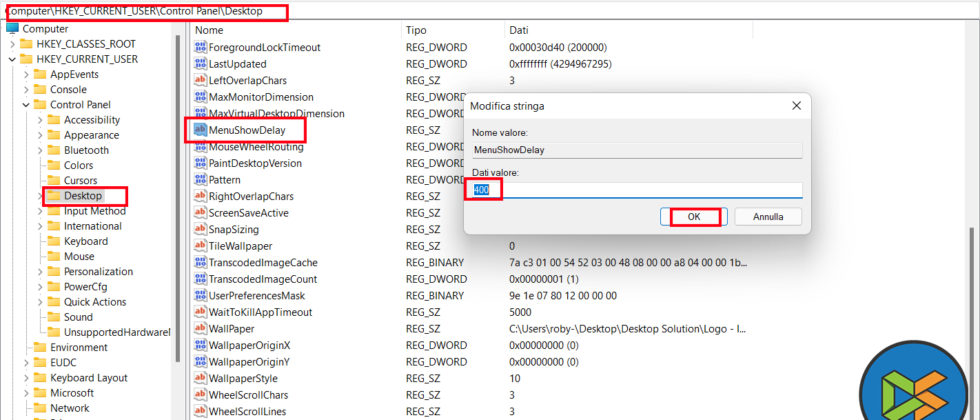Collapse the Control Panel key

point(26,105)
